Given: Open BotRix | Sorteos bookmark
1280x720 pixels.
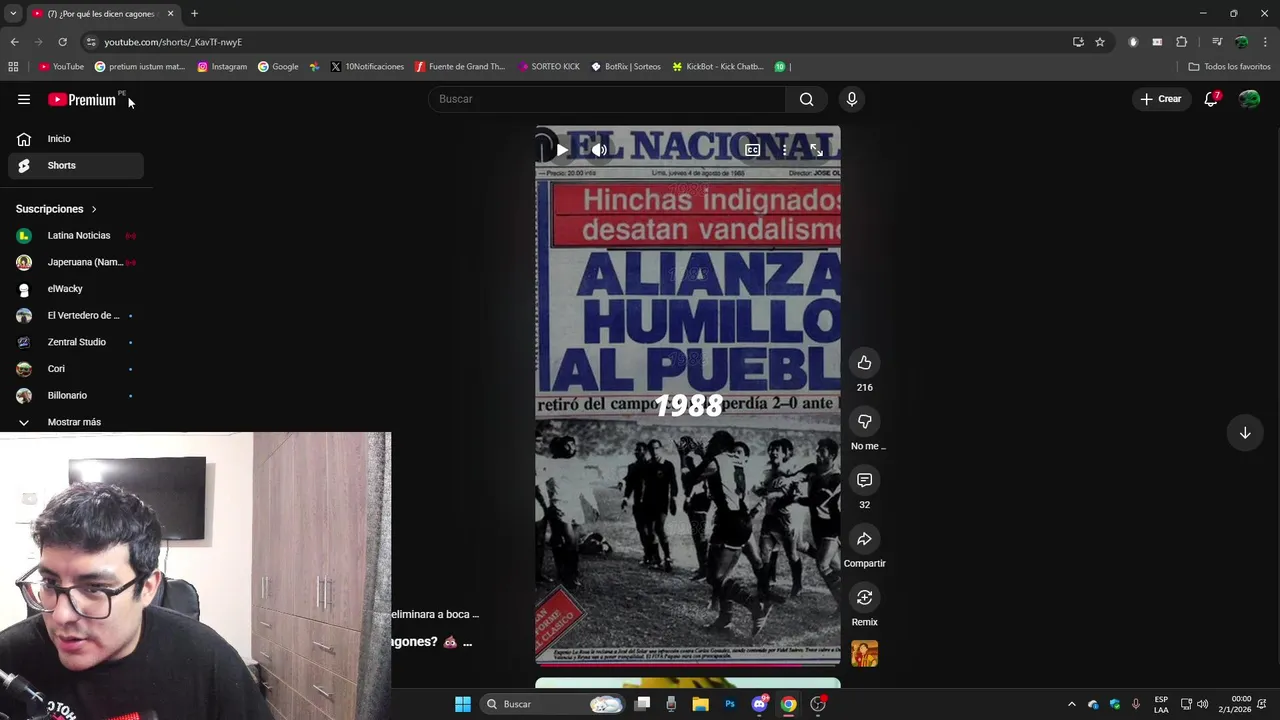Looking at the screenshot, I should click(626, 67).
